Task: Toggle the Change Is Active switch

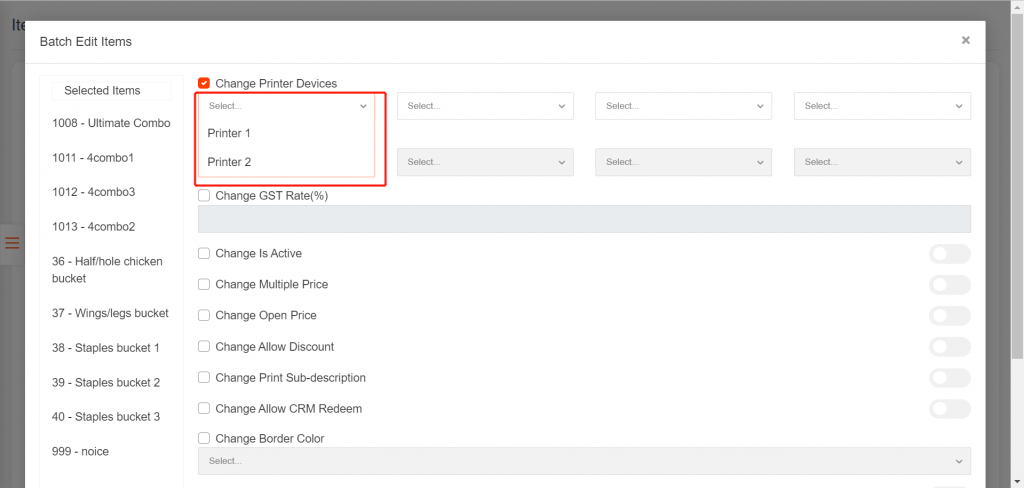Action: click(949, 254)
